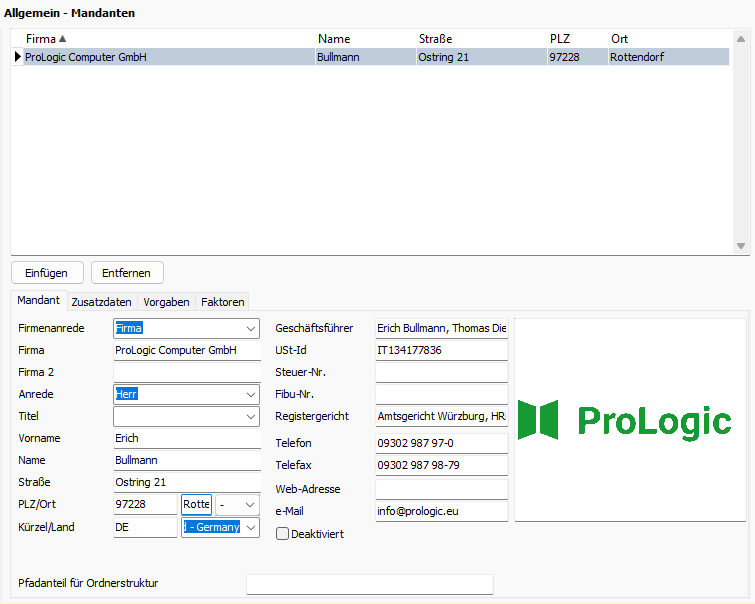
Task: Switch to the Mandant tab
Action: [x=39, y=300]
